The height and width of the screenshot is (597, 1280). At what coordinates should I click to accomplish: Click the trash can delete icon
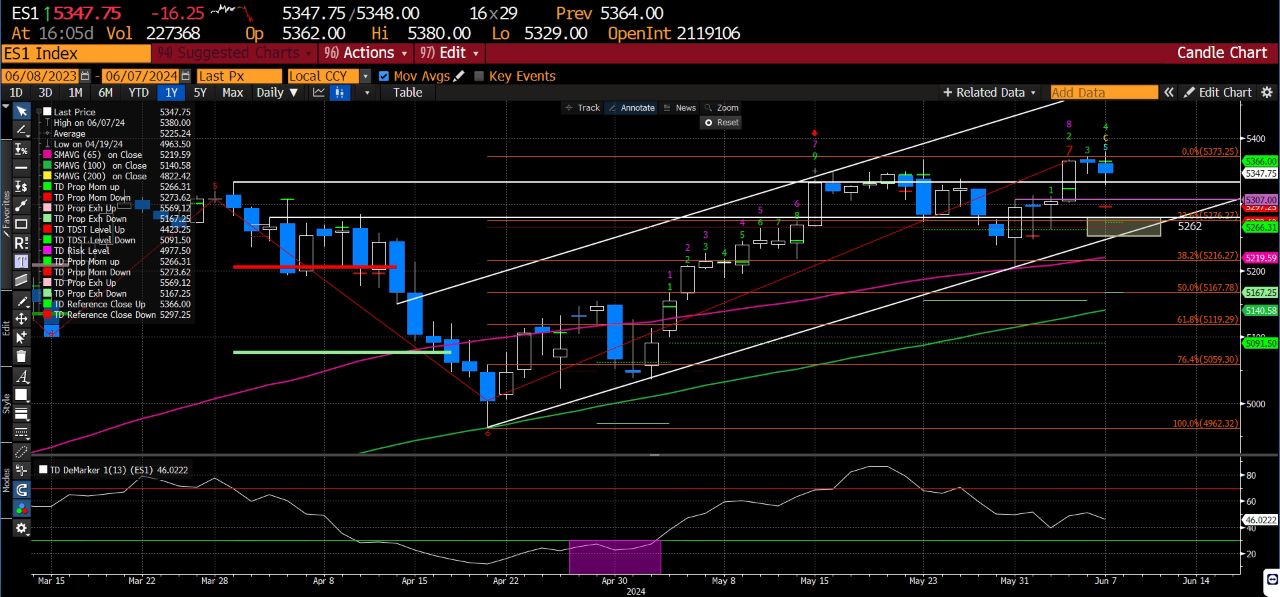coord(22,356)
